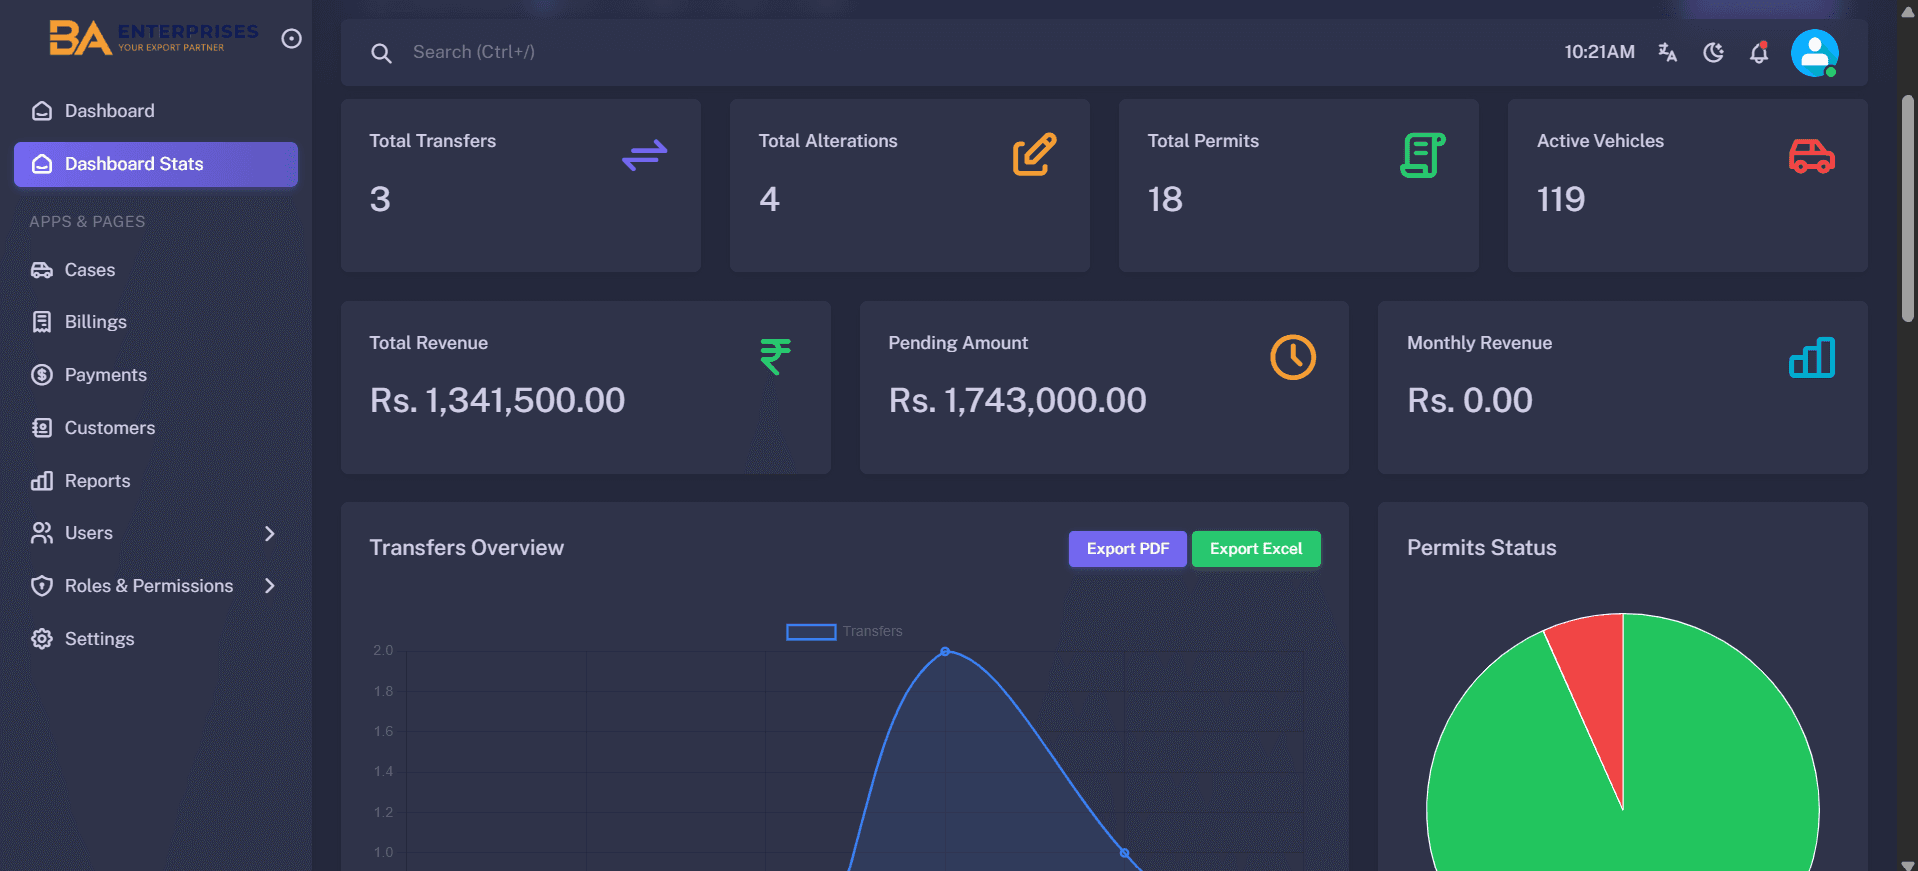This screenshot has height=871, width=1918.
Task: Navigate to Payments
Action: [x=156, y=375]
